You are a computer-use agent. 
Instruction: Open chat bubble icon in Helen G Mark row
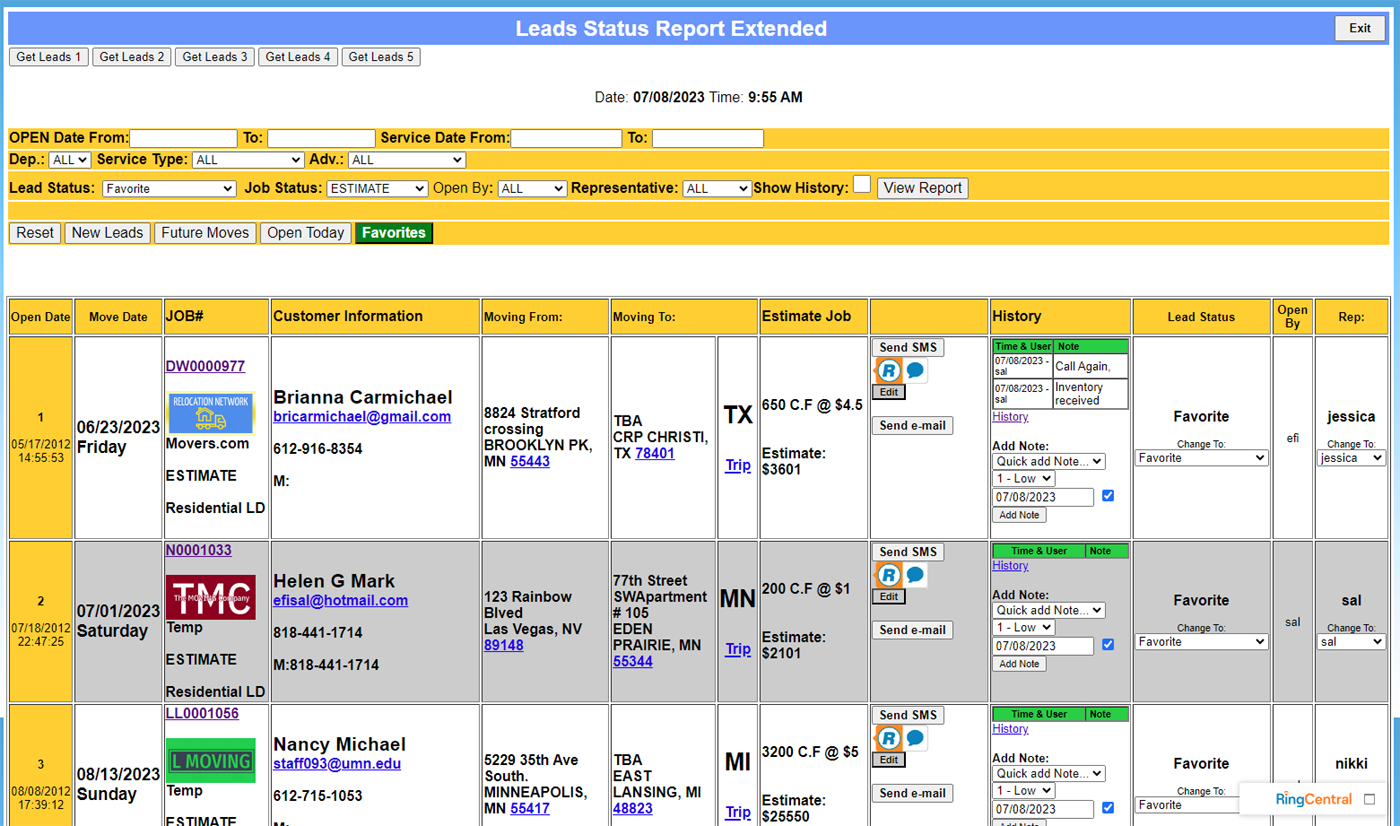tap(915, 575)
